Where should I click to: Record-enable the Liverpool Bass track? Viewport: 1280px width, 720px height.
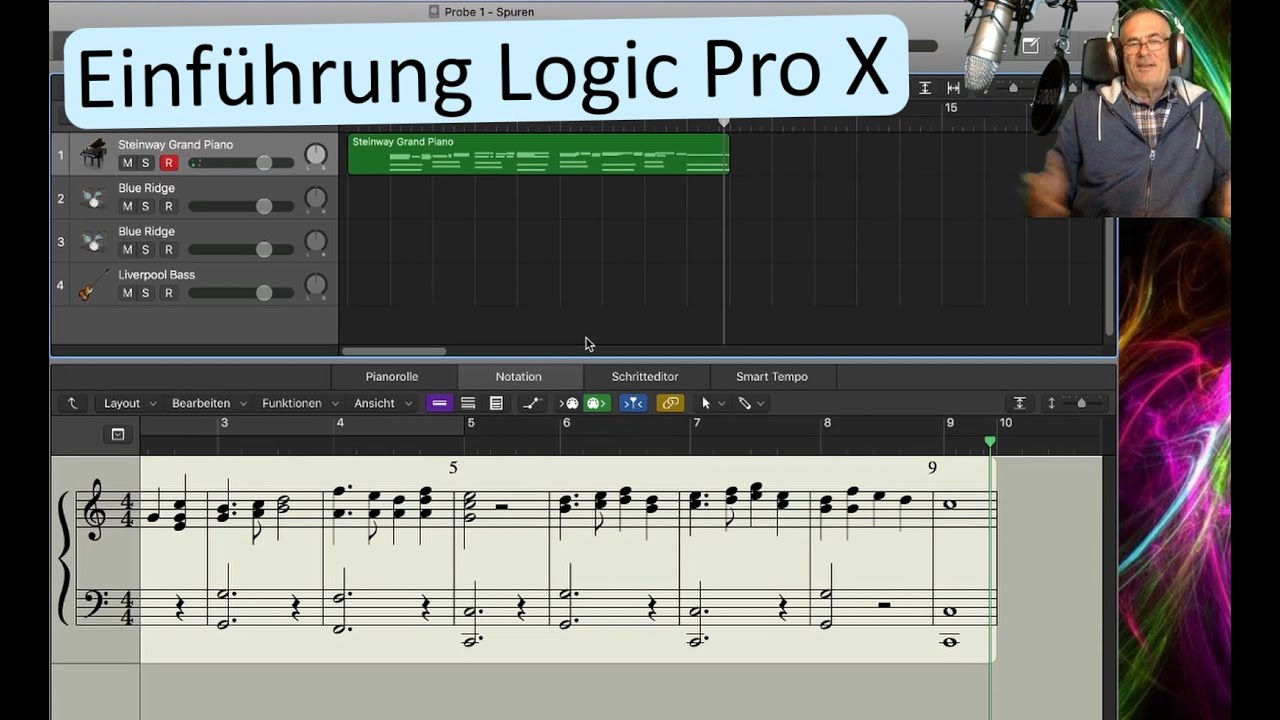[x=169, y=293]
